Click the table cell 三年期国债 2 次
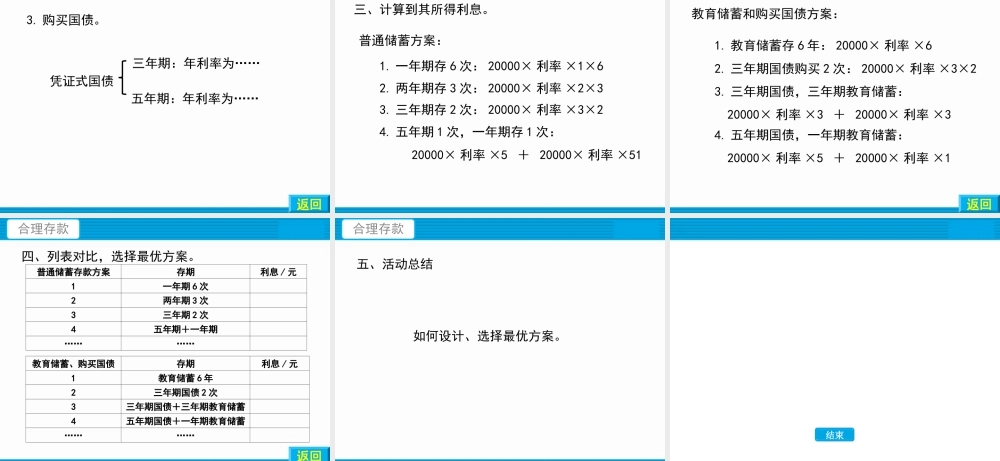 point(186,393)
